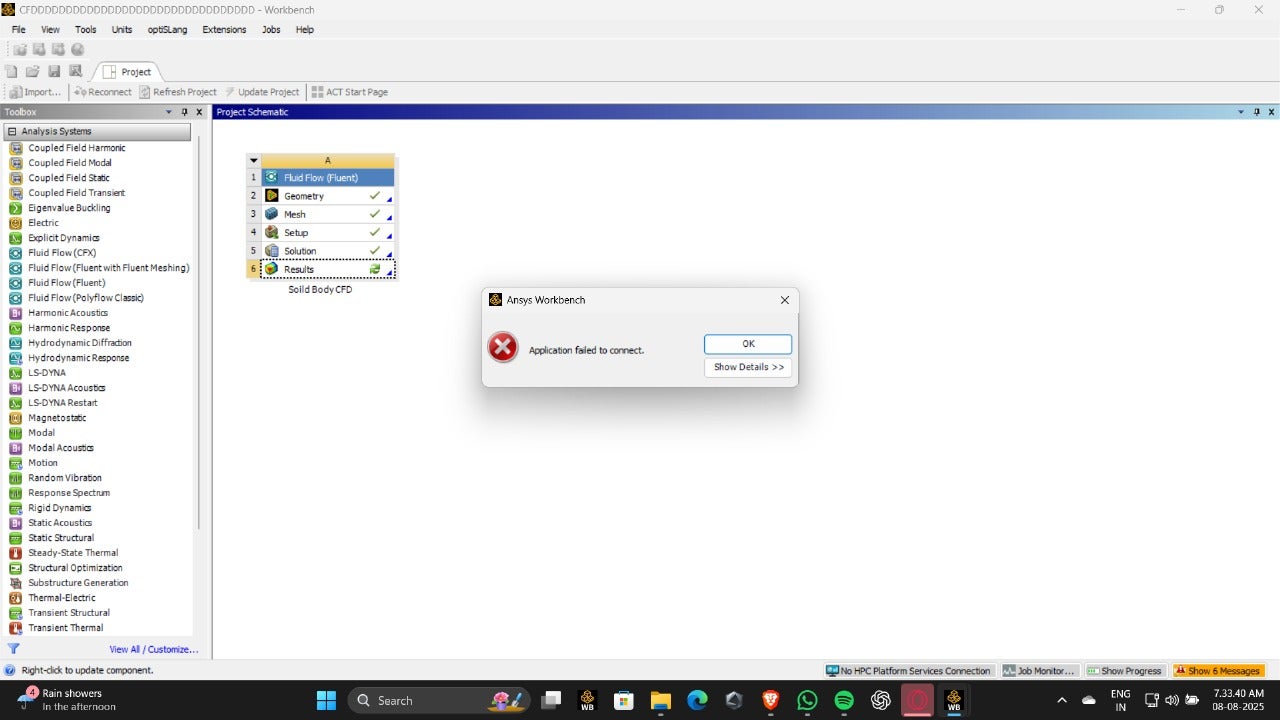Click Update Project in the toolbar
This screenshot has height=720, width=1280.
[262, 92]
